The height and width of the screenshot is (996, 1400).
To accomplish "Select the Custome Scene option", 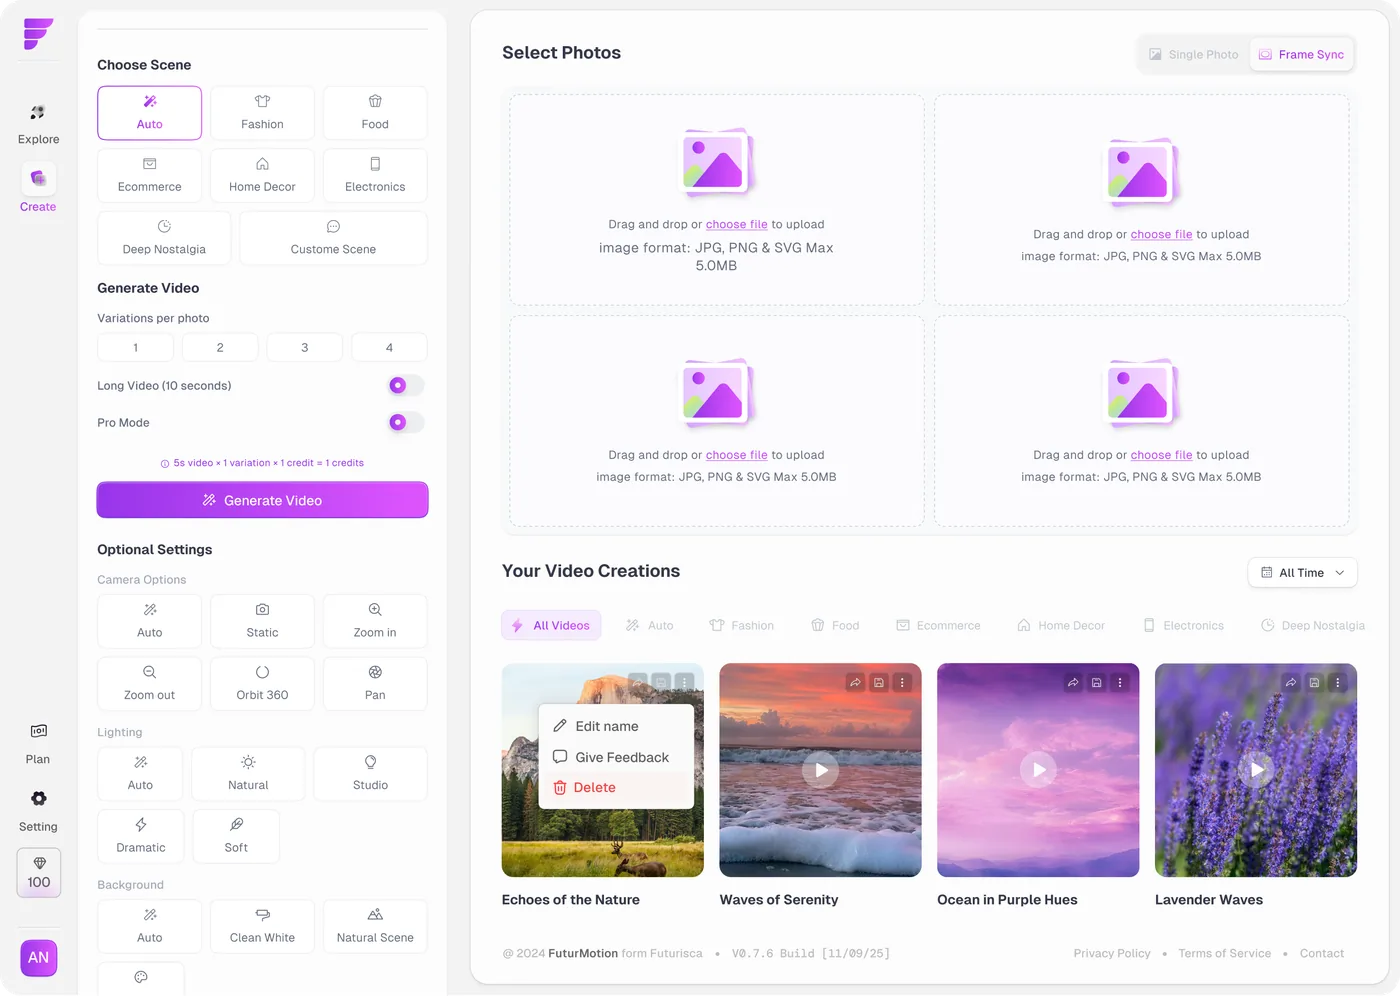I will (x=333, y=238).
